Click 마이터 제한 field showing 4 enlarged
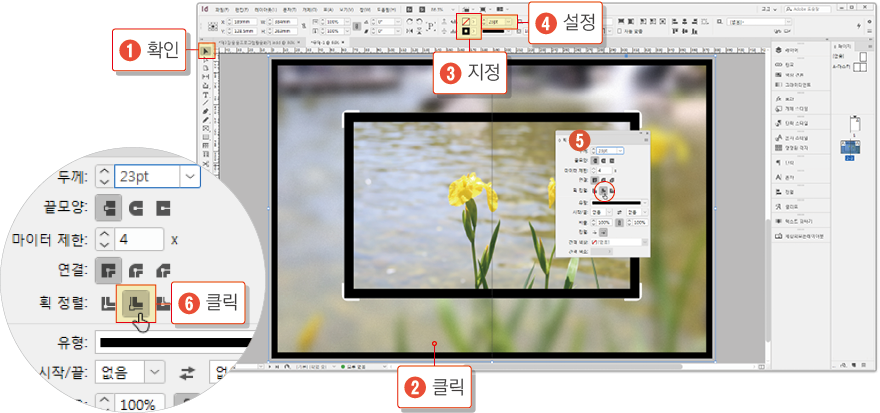The width and height of the screenshot is (880, 413). 139,240
